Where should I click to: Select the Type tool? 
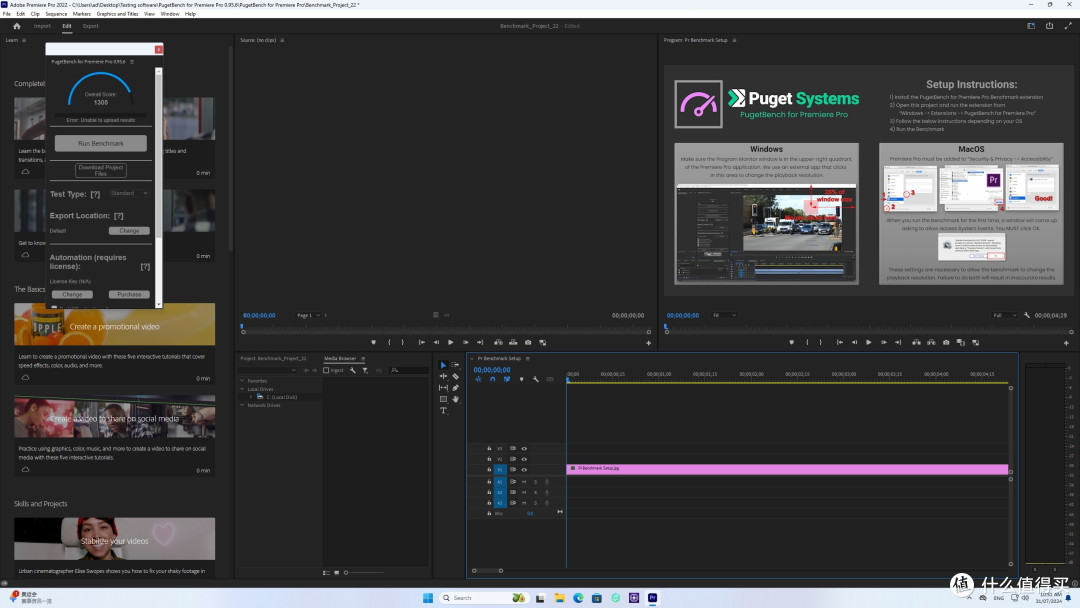(443, 410)
